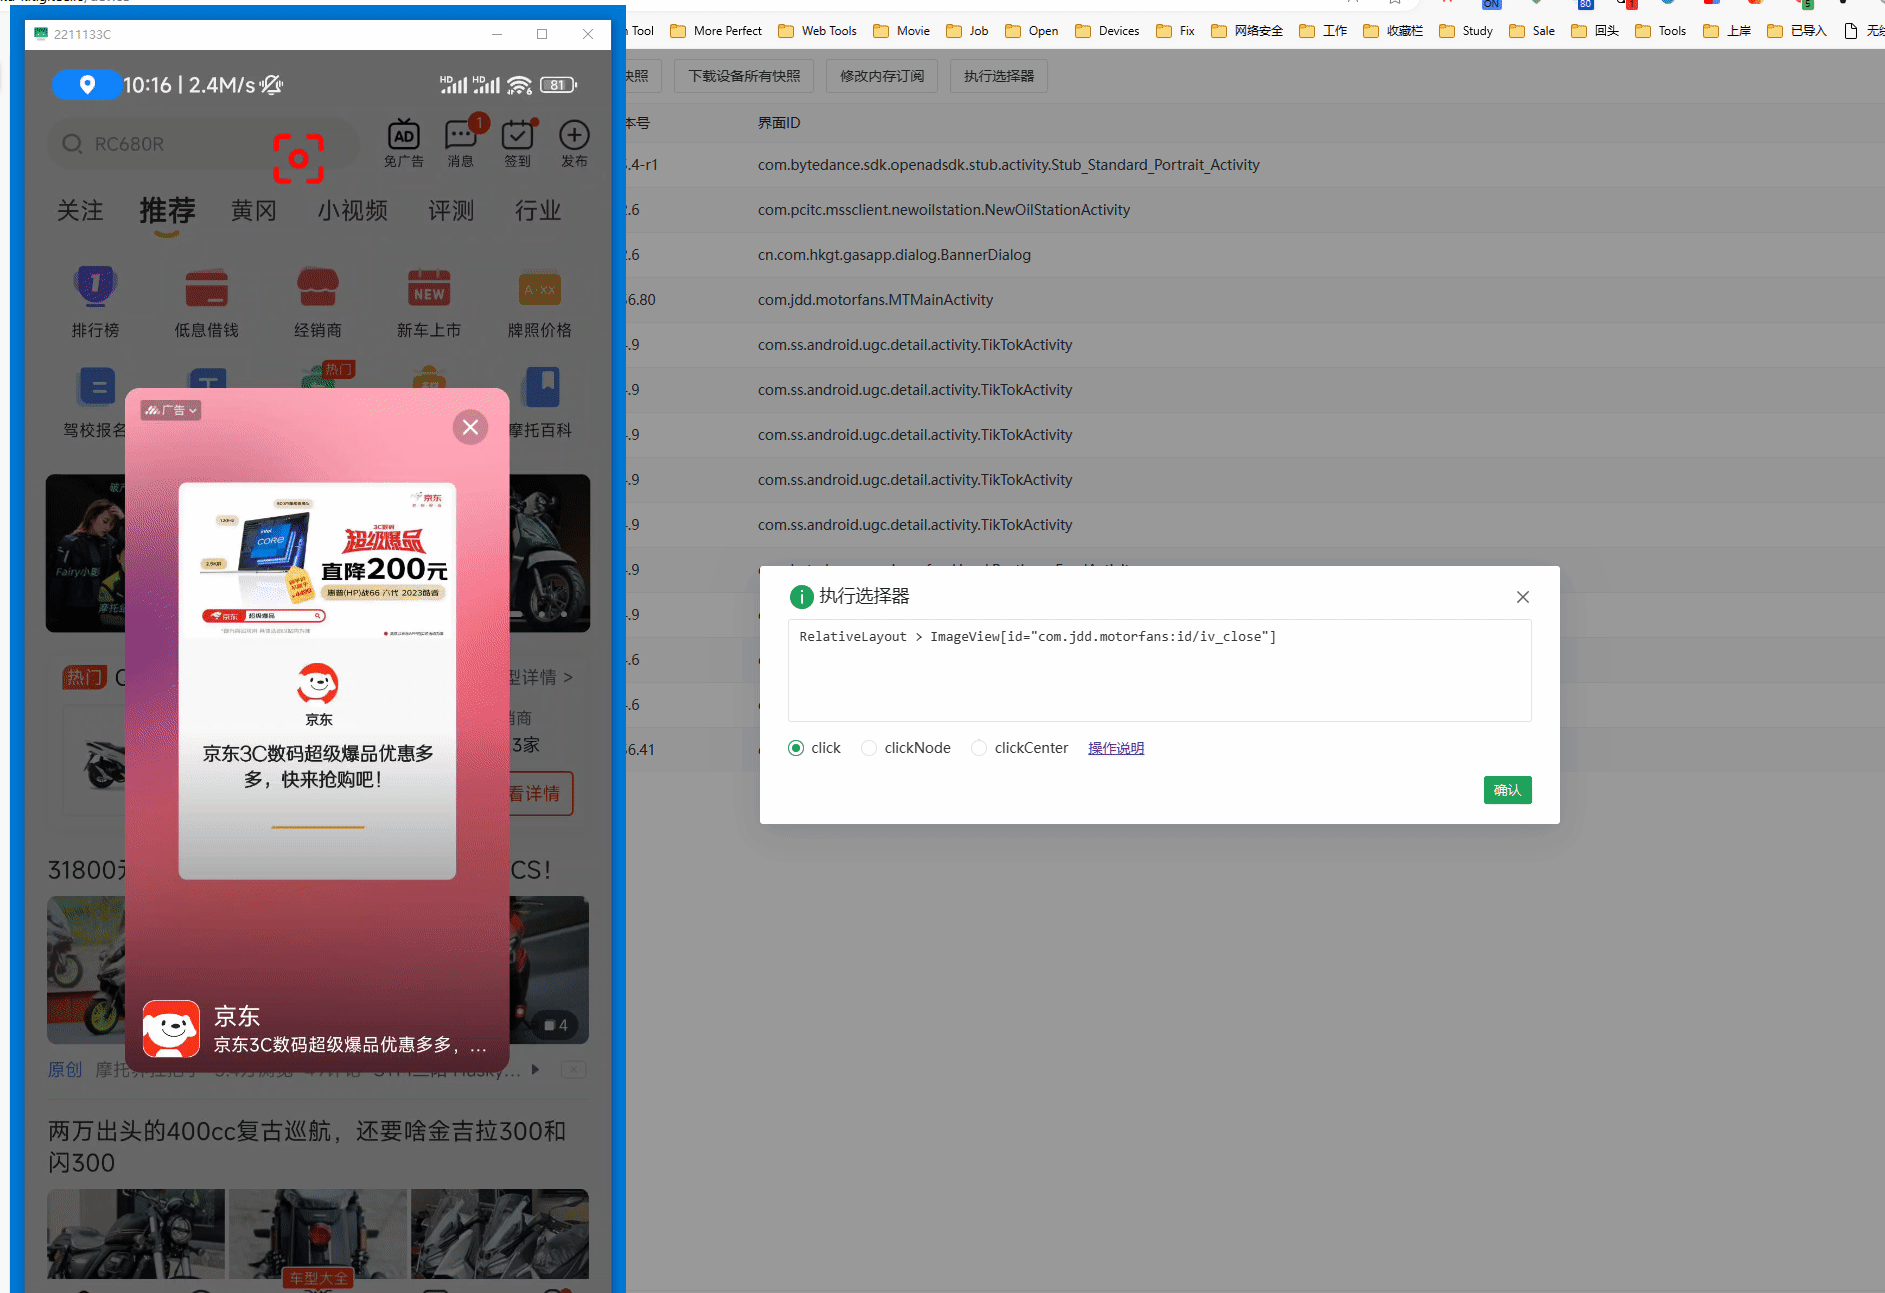Open the Sale bookmark folder

(x=1532, y=31)
